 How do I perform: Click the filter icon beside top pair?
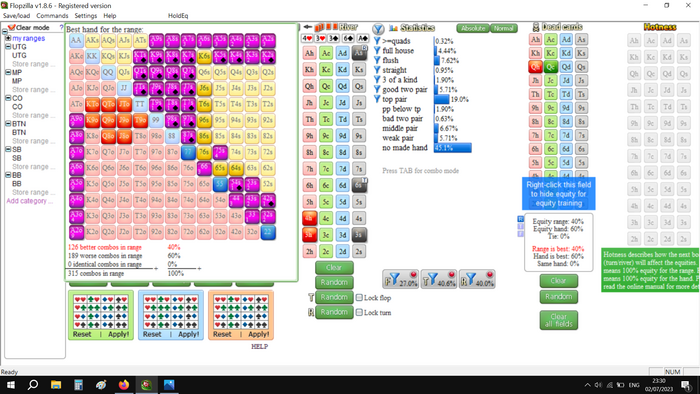(x=377, y=99)
